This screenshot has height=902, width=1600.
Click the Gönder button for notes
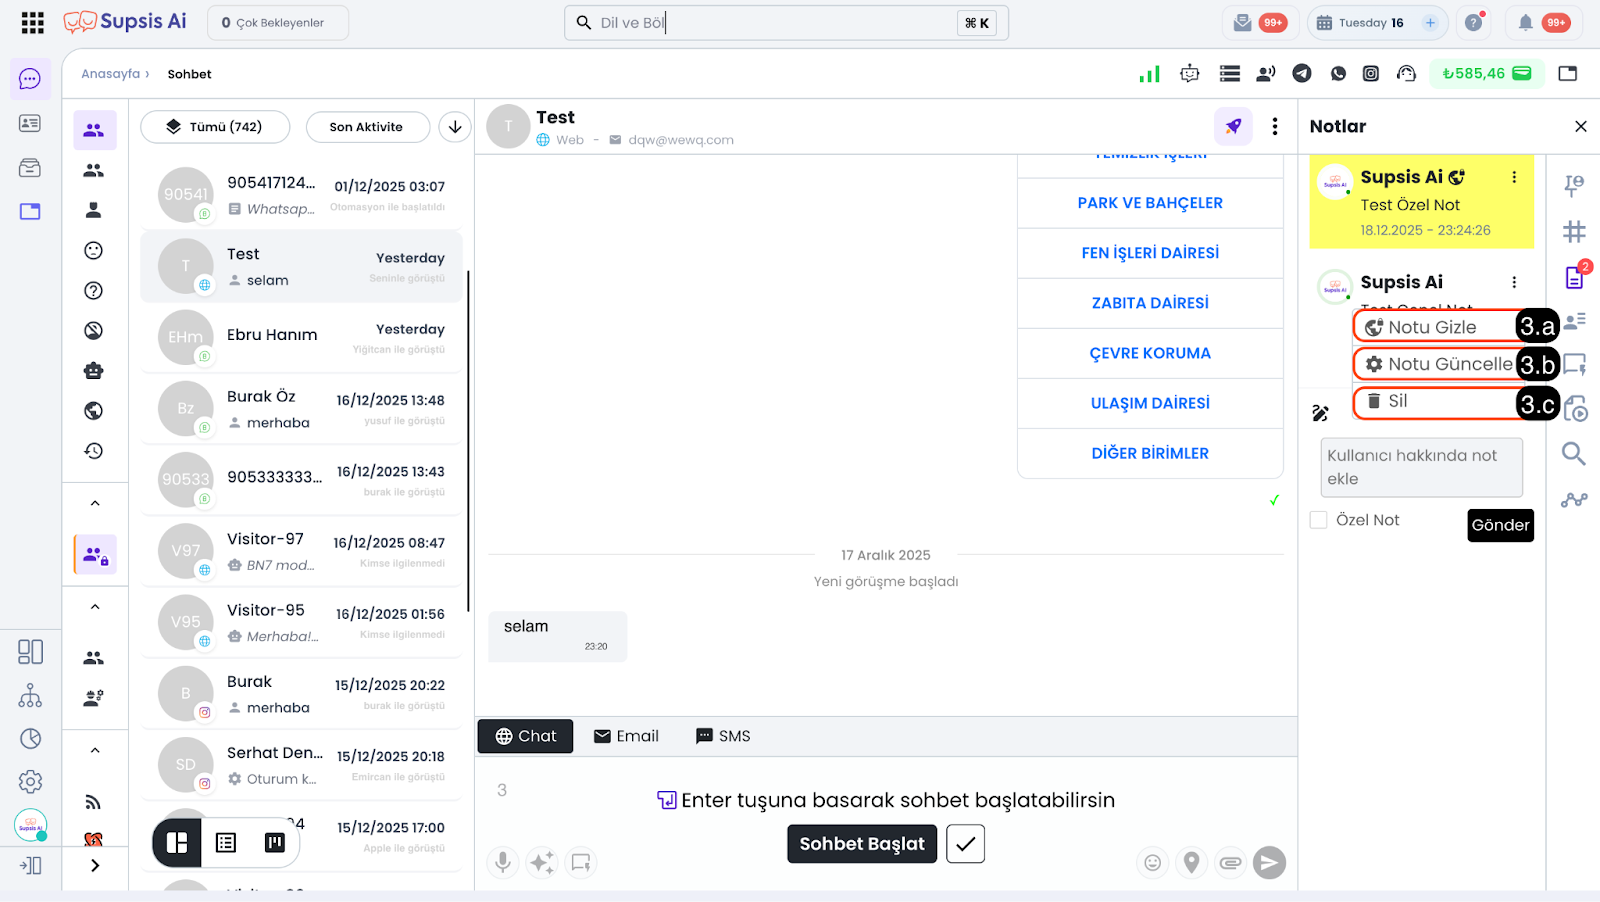point(1500,525)
